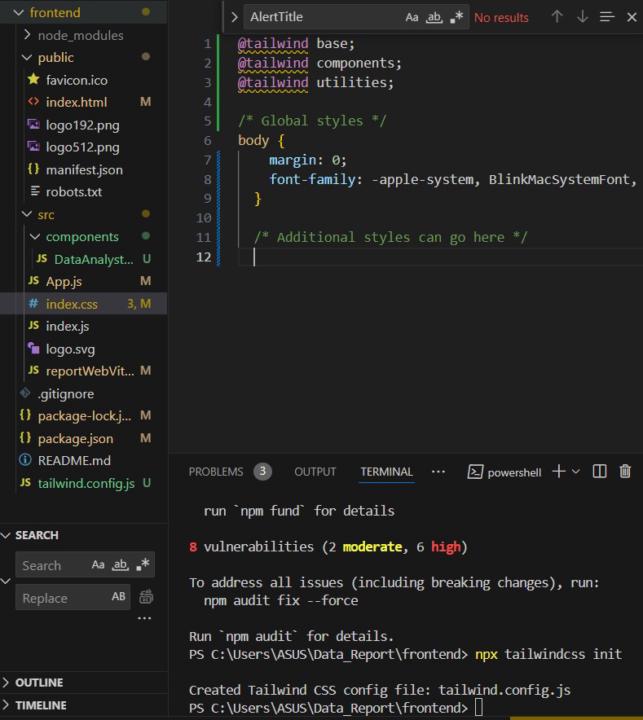The width and height of the screenshot is (643, 720).
Task: Switch to the PROBLEMS tab
Action: (x=216, y=472)
